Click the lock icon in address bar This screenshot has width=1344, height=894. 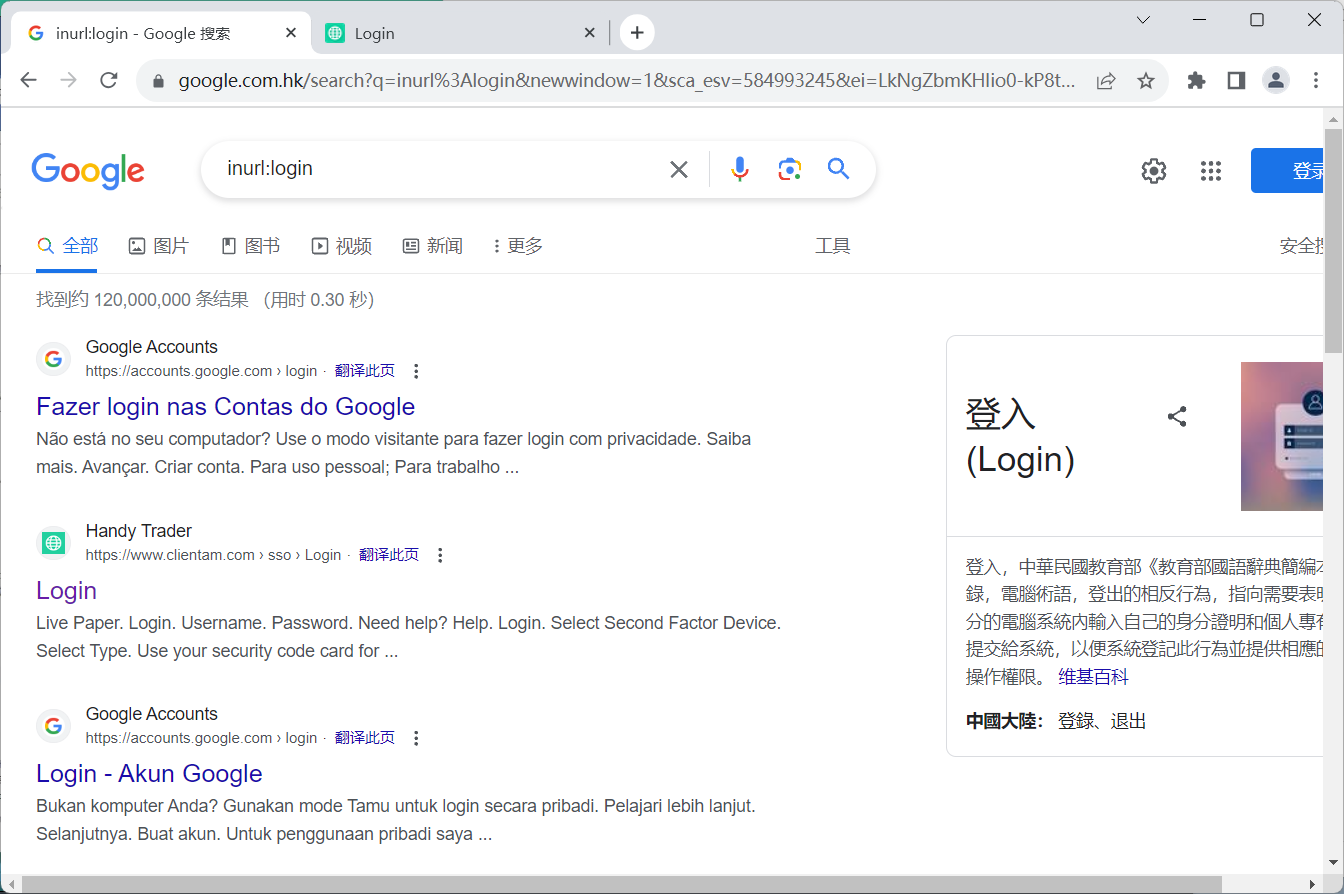[x=157, y=81]
